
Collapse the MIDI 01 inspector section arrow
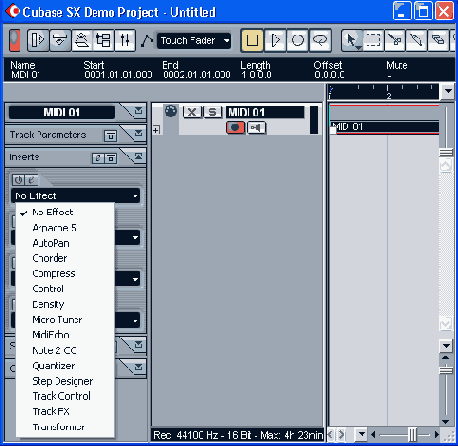click(138, 111)
